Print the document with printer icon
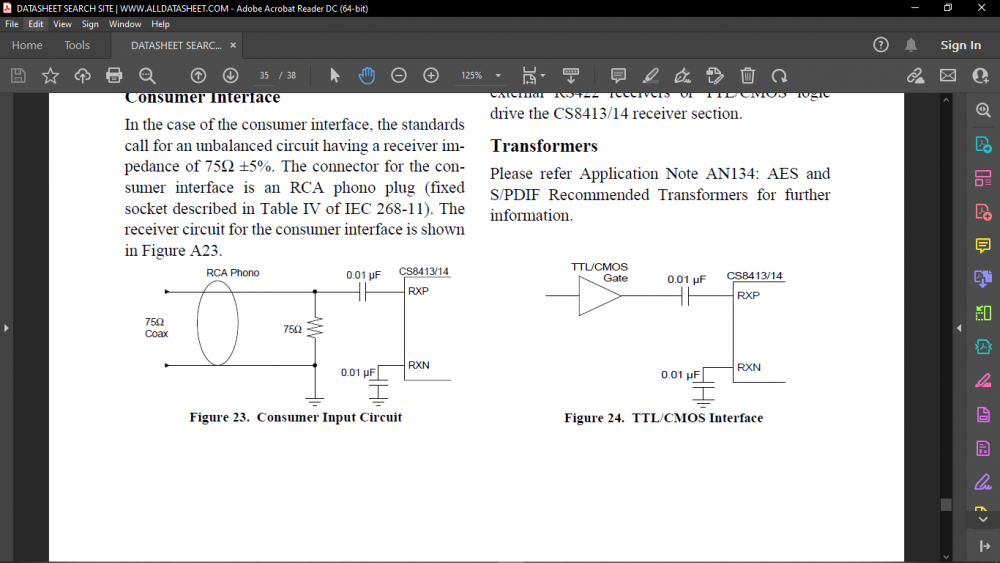1000x563 pixels. pyautogui.click(x=114, y=75)
